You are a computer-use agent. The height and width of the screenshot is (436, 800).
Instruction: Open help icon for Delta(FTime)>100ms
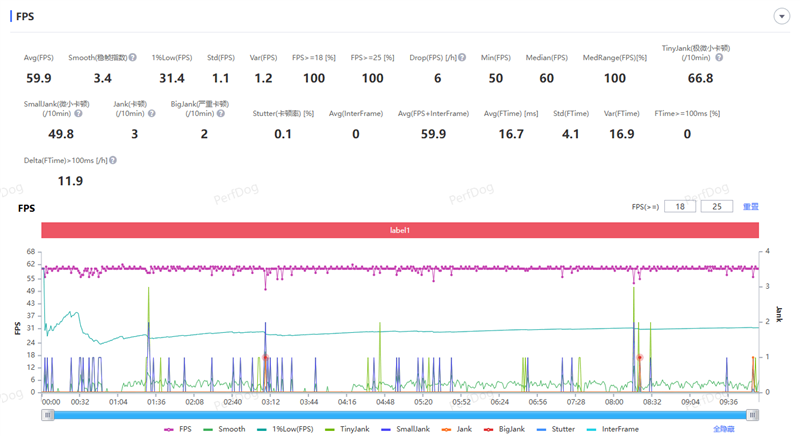tap(113, 160)
